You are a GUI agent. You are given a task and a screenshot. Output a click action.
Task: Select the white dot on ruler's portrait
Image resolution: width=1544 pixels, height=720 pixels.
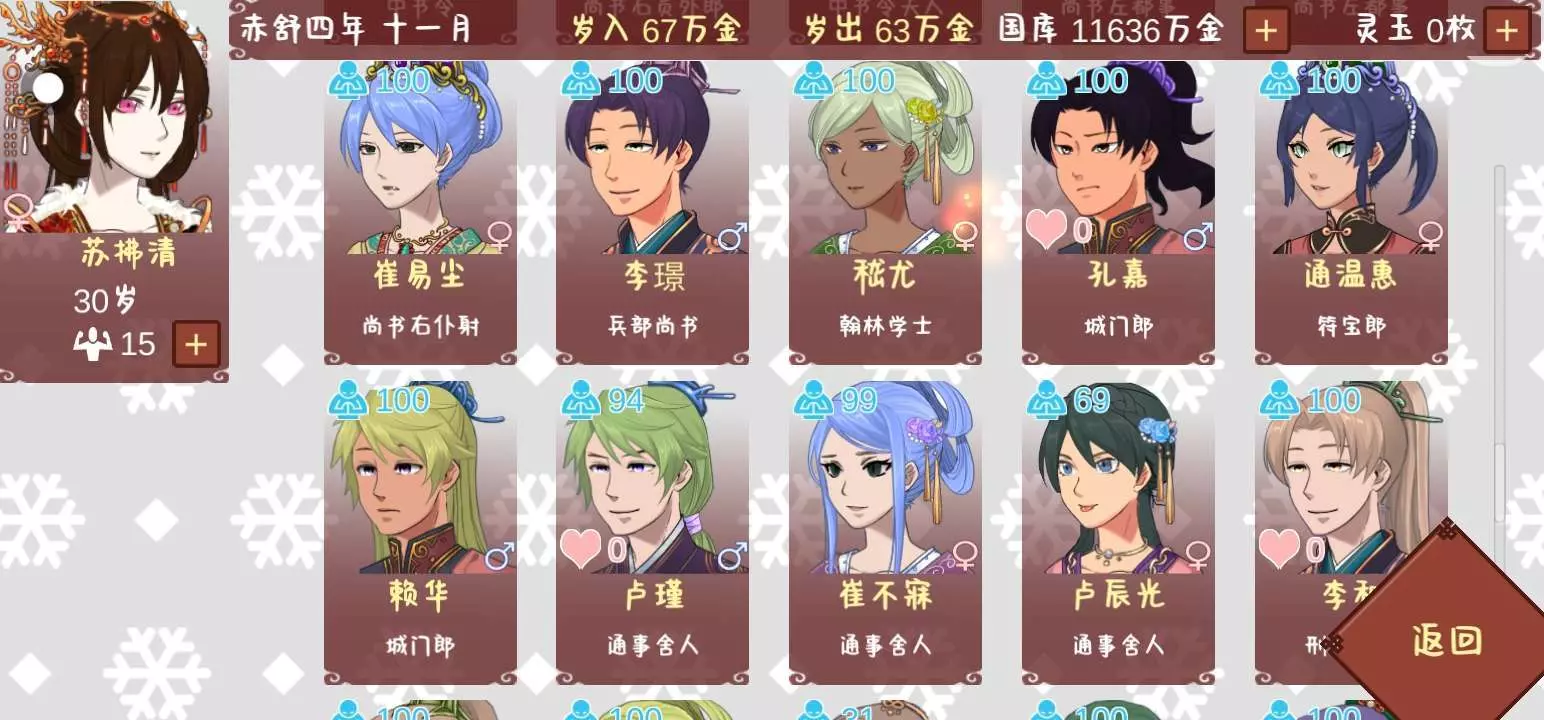pyautogui.click(x=47, y=88)
